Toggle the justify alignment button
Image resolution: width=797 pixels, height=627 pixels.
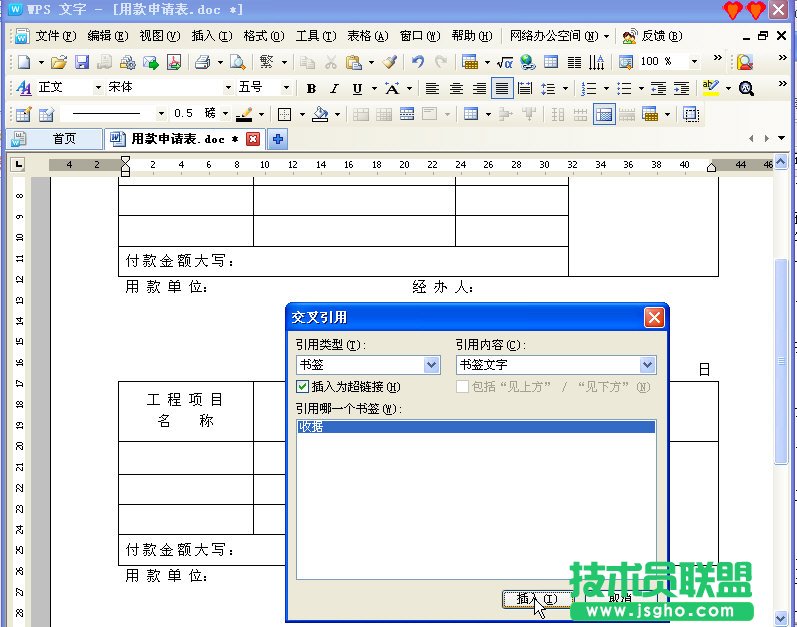502,88
